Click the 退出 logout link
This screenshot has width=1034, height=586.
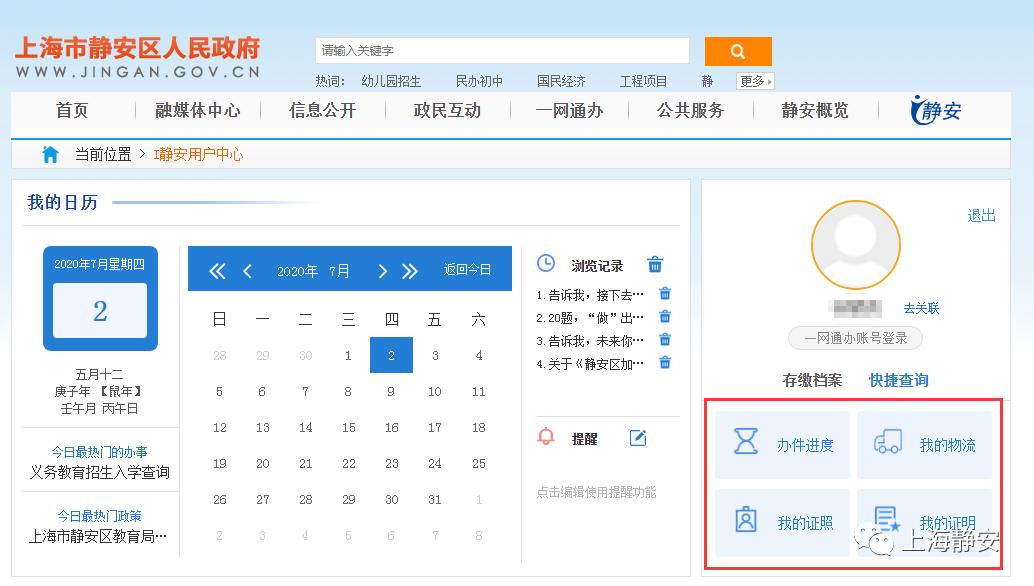(981, 214)
